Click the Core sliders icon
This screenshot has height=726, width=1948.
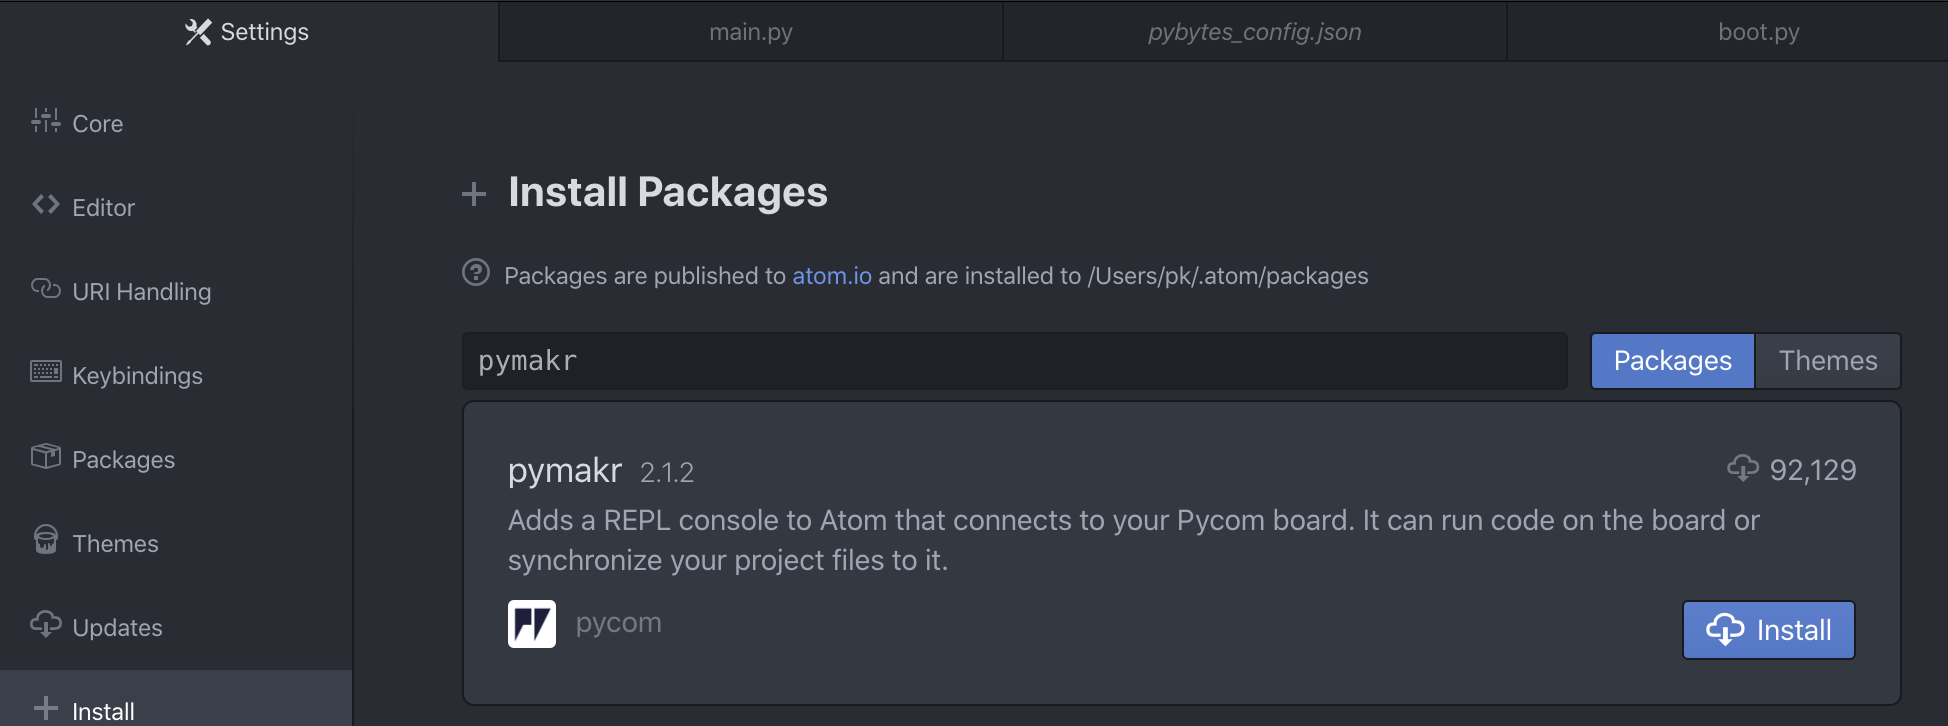click(45, 121)
